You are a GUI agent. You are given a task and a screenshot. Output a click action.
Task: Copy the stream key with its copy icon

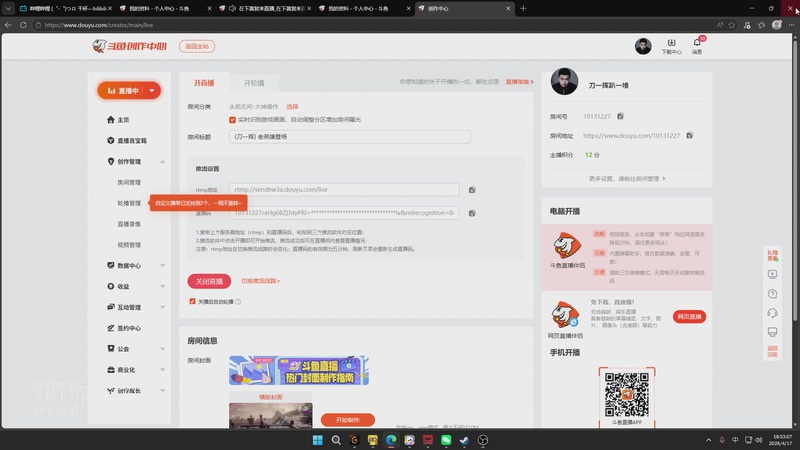pos(472,213)
